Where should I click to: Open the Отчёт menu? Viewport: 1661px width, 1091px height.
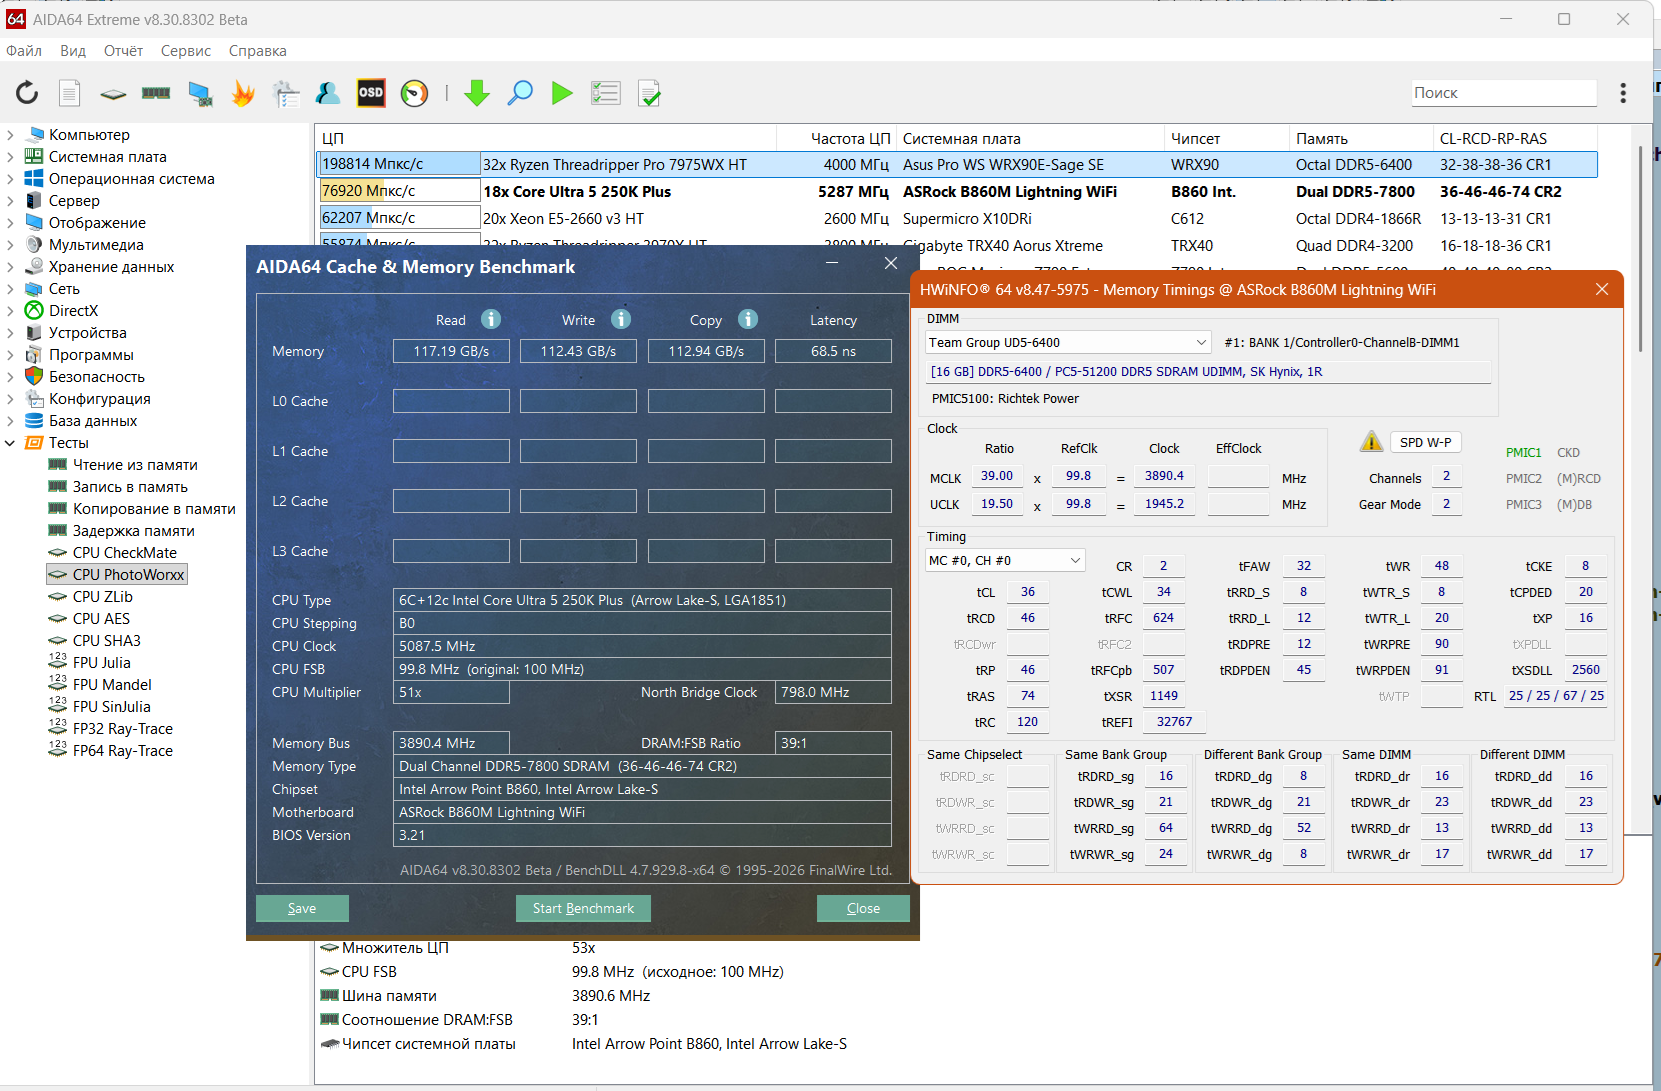tap(123, 51)
